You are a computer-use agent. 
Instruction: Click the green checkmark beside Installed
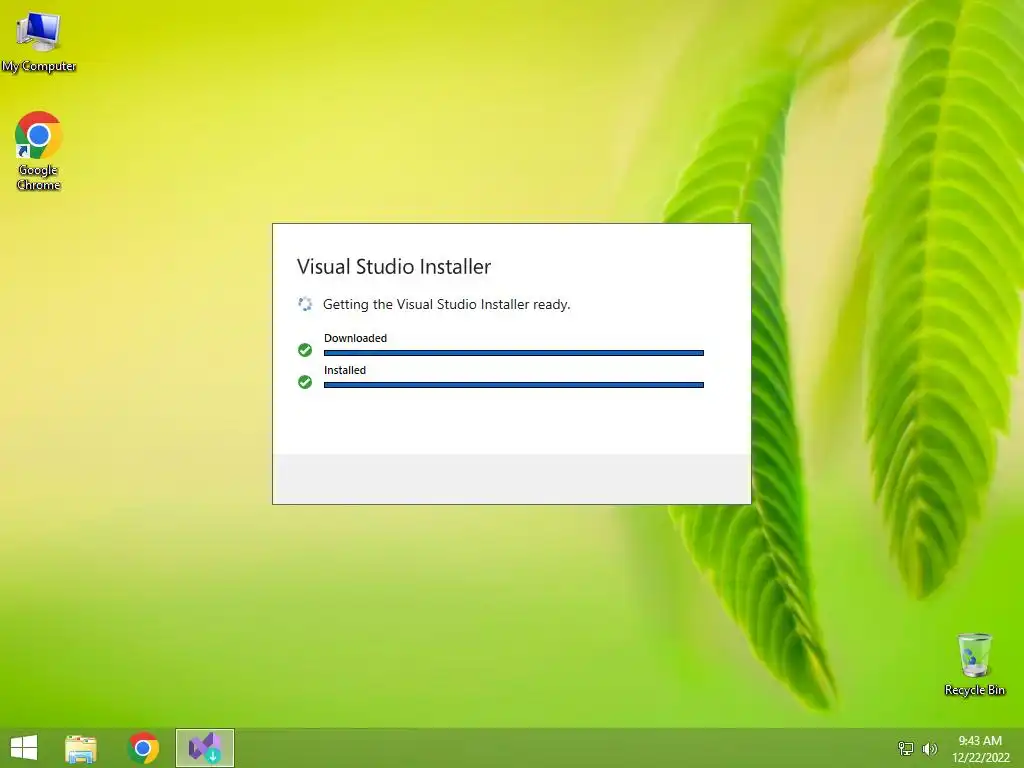point(305,382)
